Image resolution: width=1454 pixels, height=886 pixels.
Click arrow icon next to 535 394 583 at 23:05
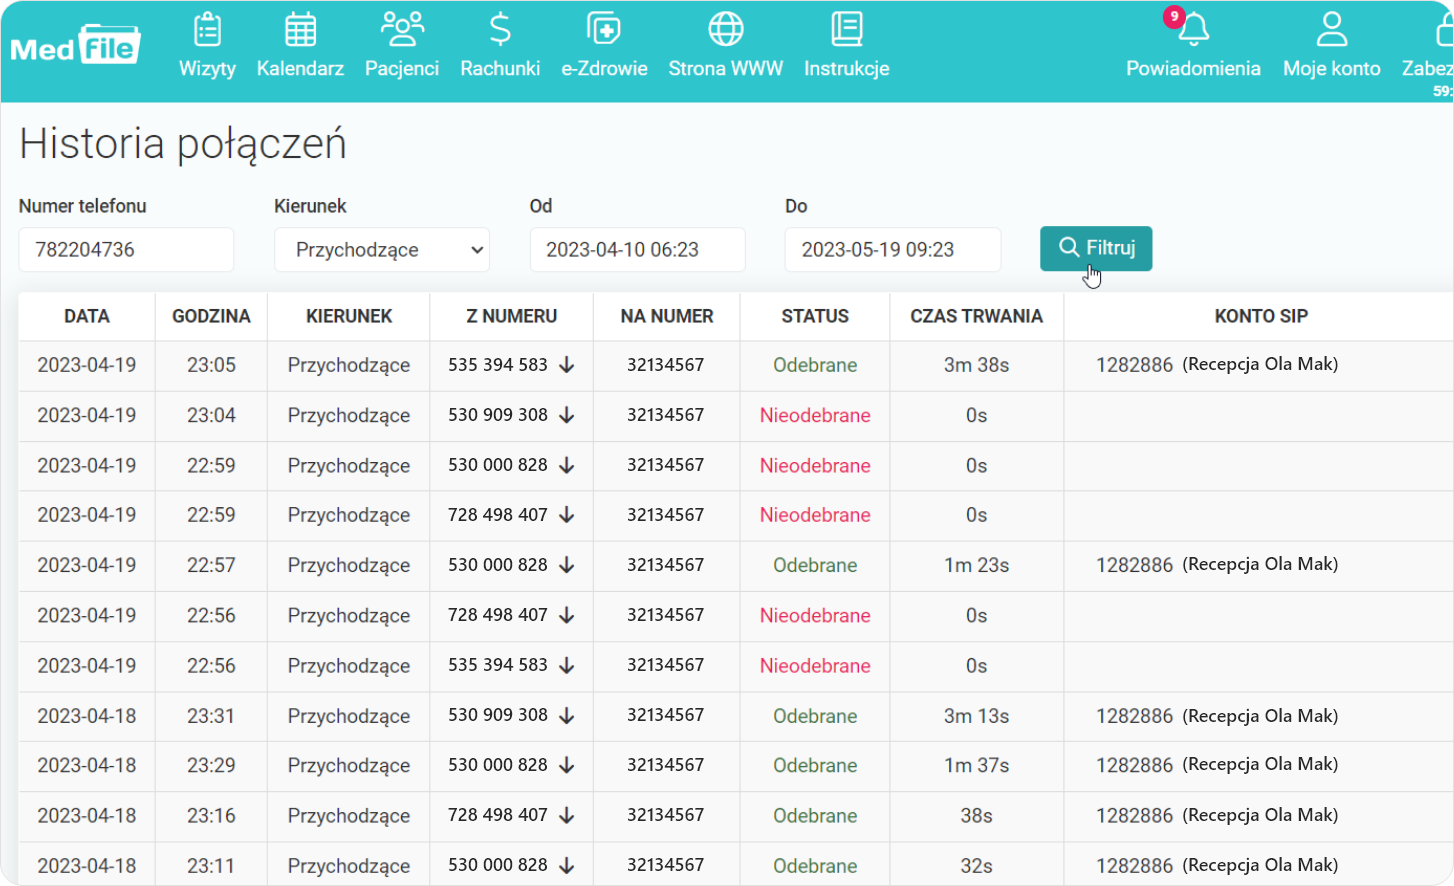pos(567,365)
